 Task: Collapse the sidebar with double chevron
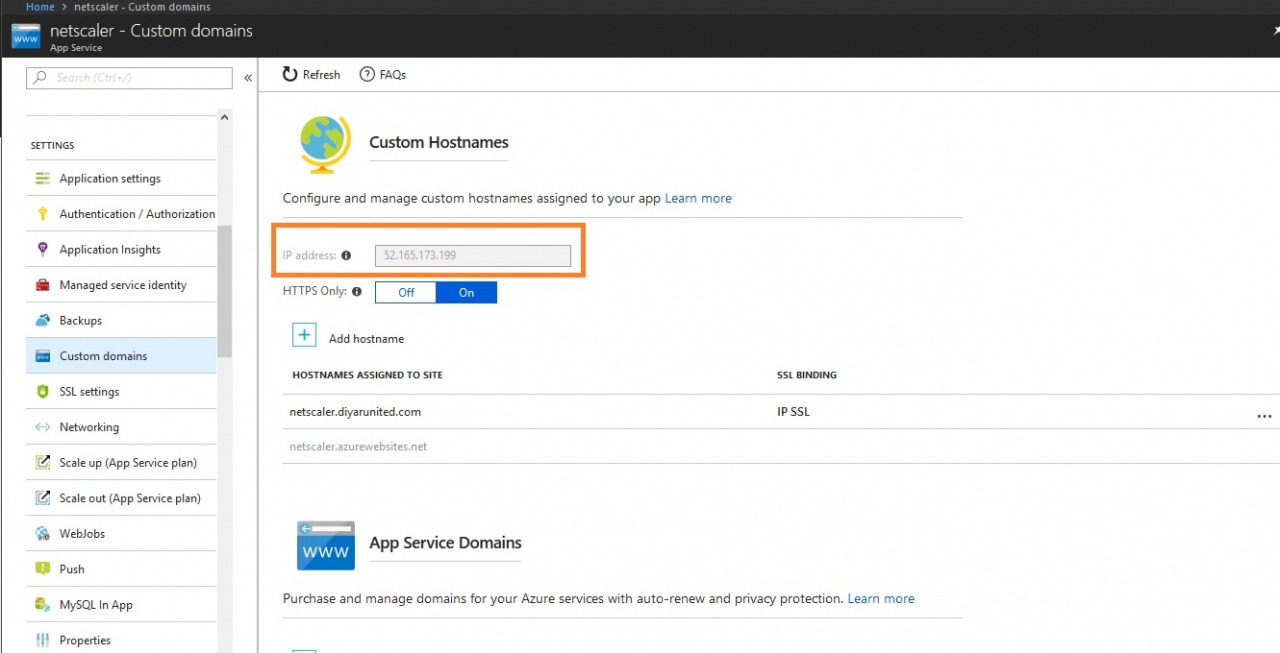[x=248, y=77]
